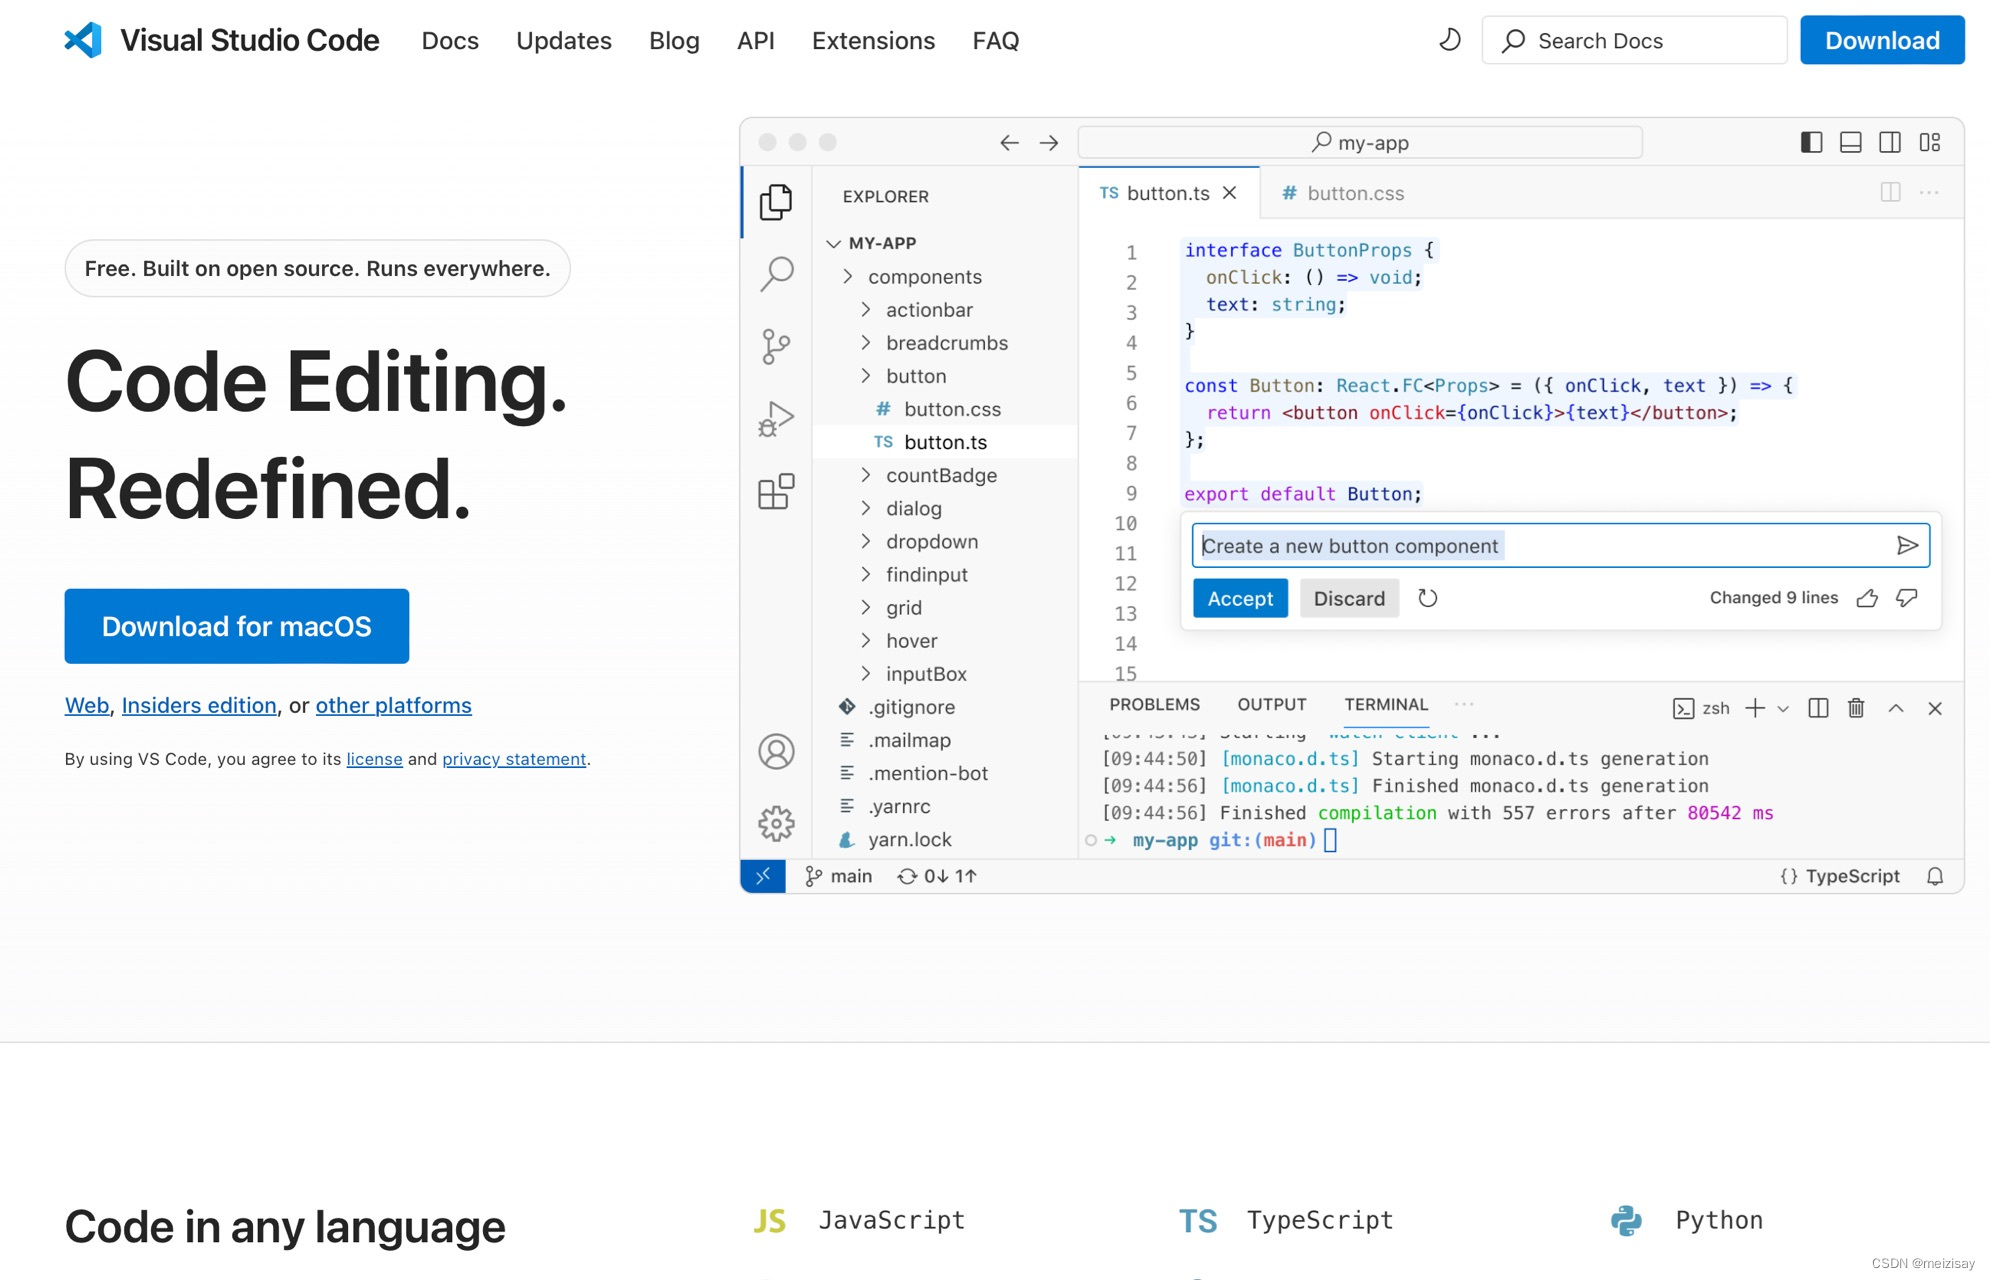The width and height of the screenshot is (1990, 1280).
Task: Maximize panel size caret icon
Action: coord(1896,708)
